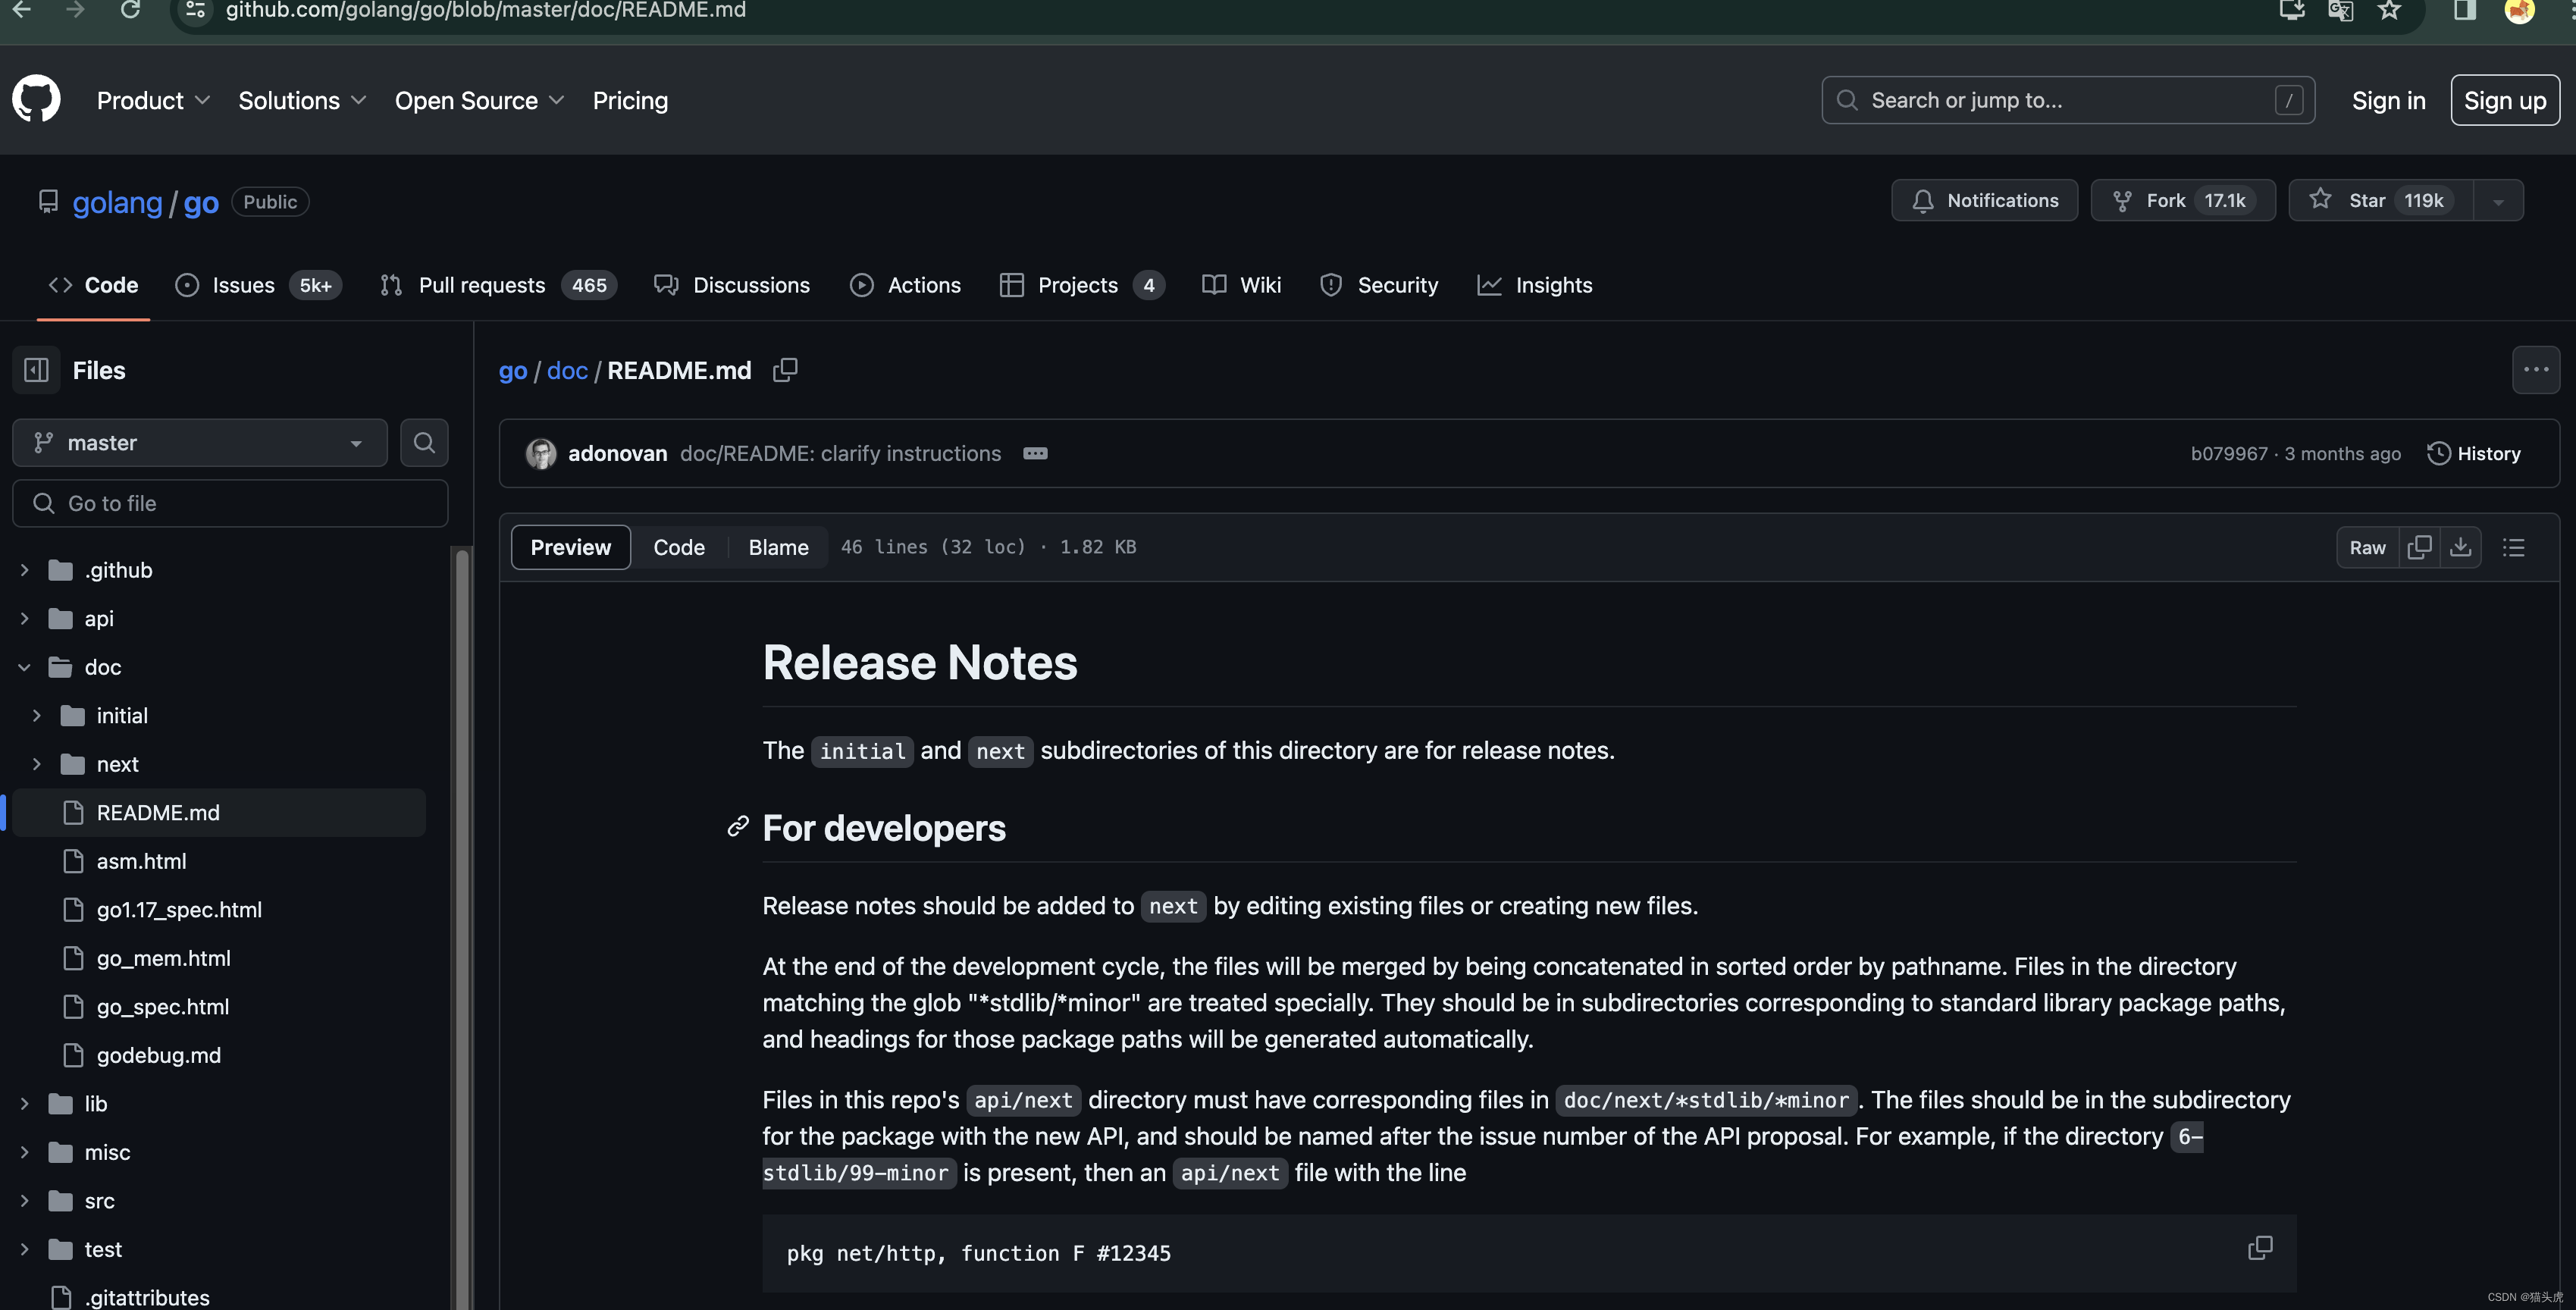Expand the api folder
This screenshot has height=1310, width=2576.
click(25, 619)
